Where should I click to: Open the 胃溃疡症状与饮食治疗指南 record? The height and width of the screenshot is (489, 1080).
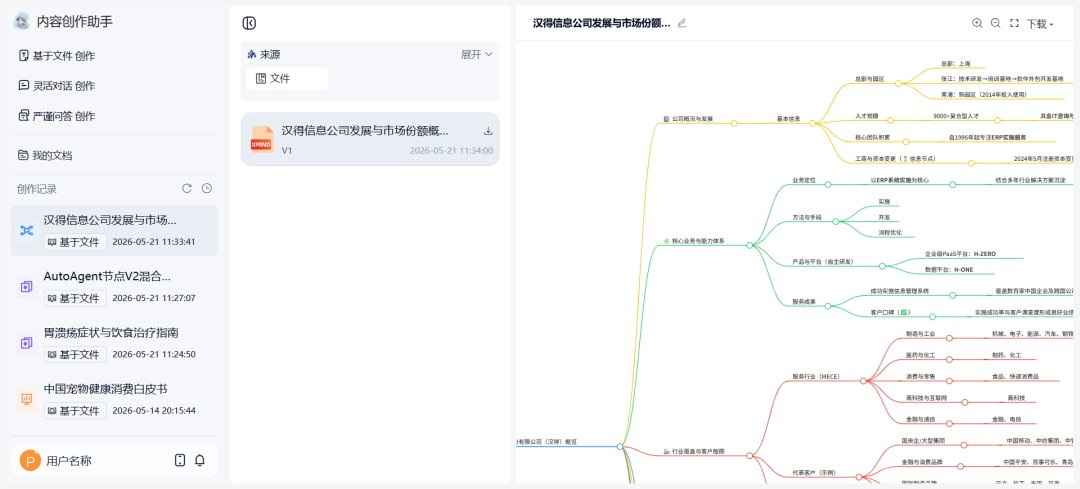click(114, 342)
